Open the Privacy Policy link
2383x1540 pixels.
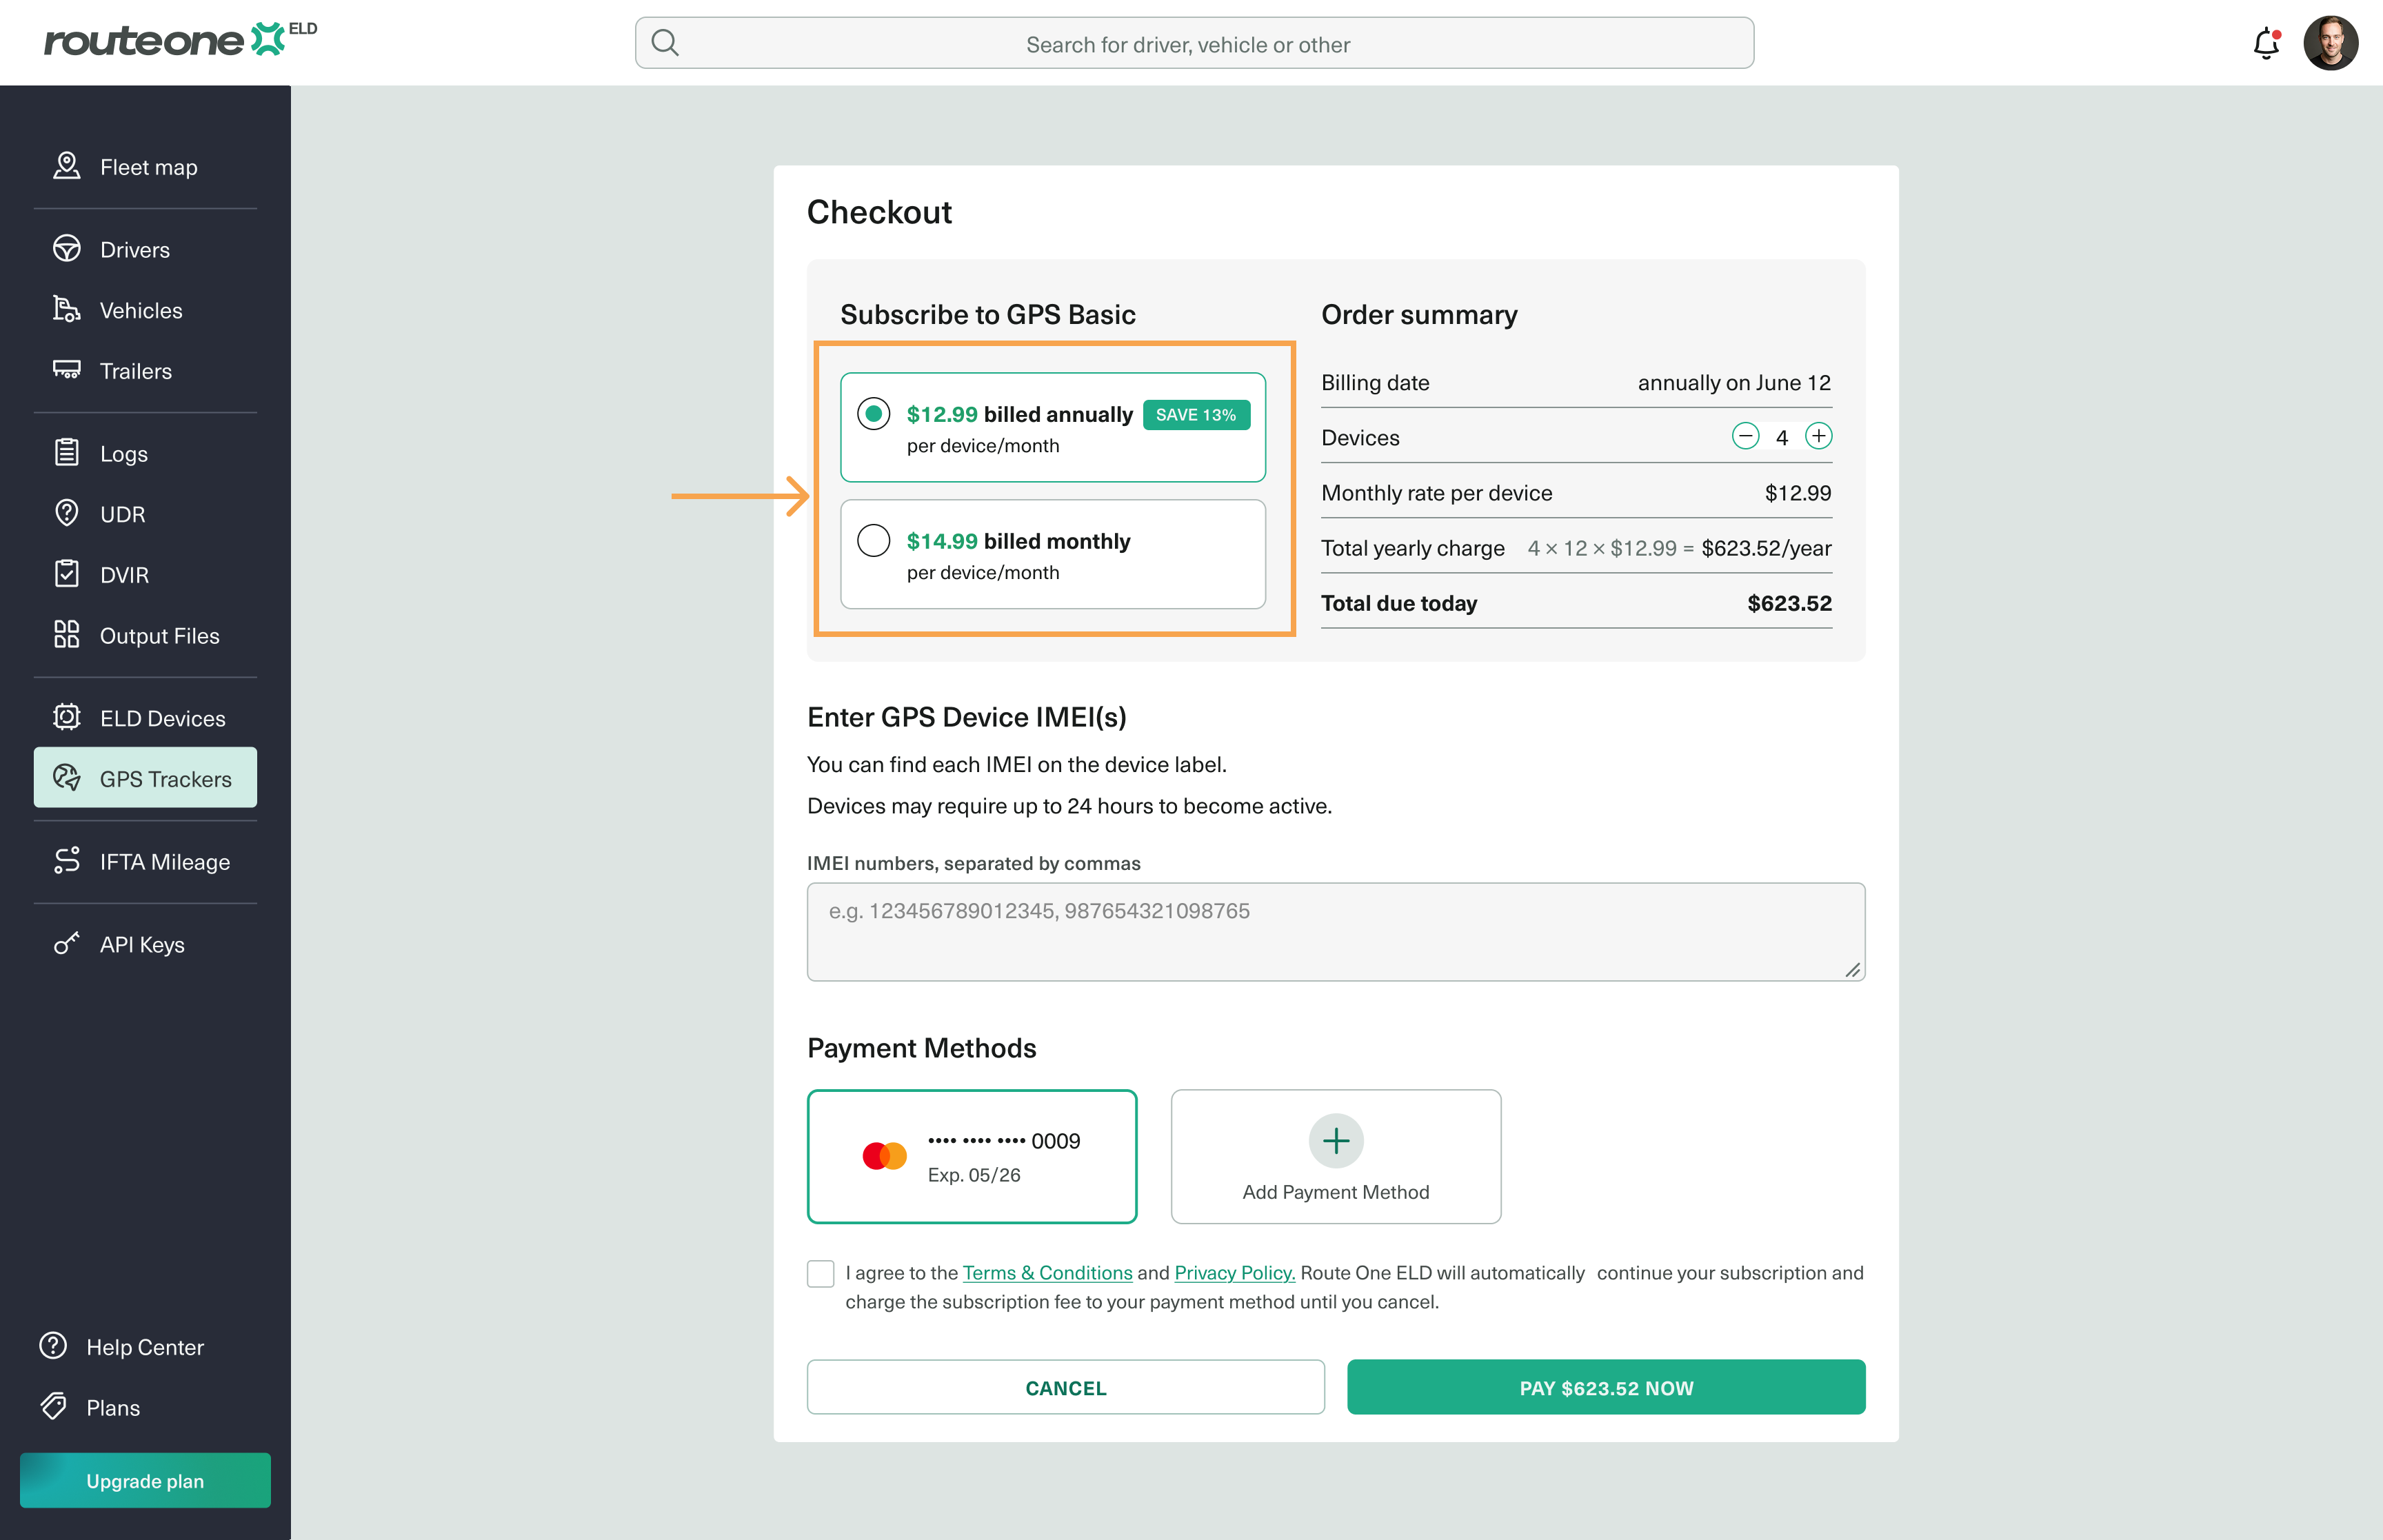[1234, 1273]
